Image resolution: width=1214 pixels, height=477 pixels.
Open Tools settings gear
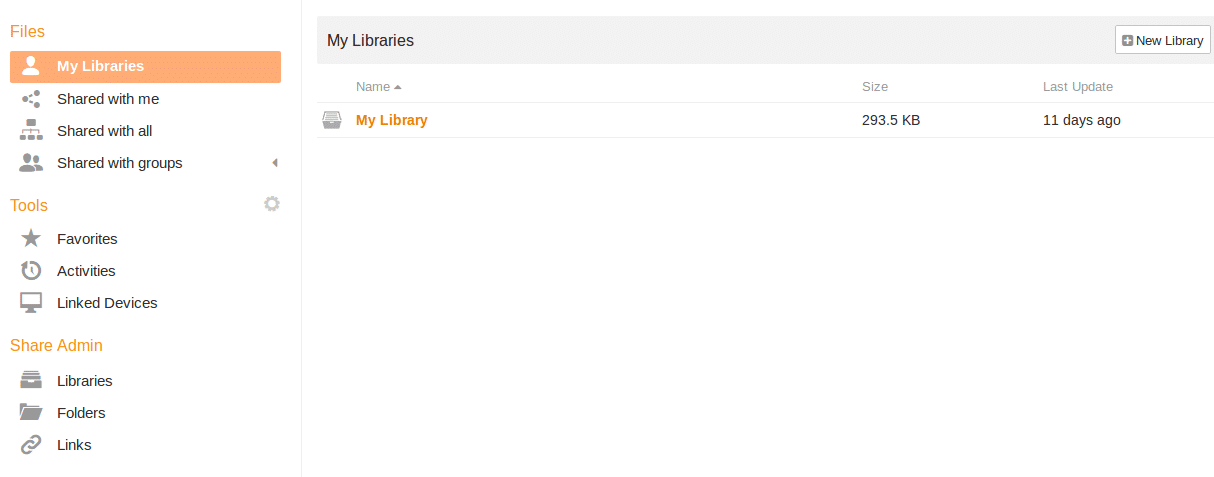(272, 204)
